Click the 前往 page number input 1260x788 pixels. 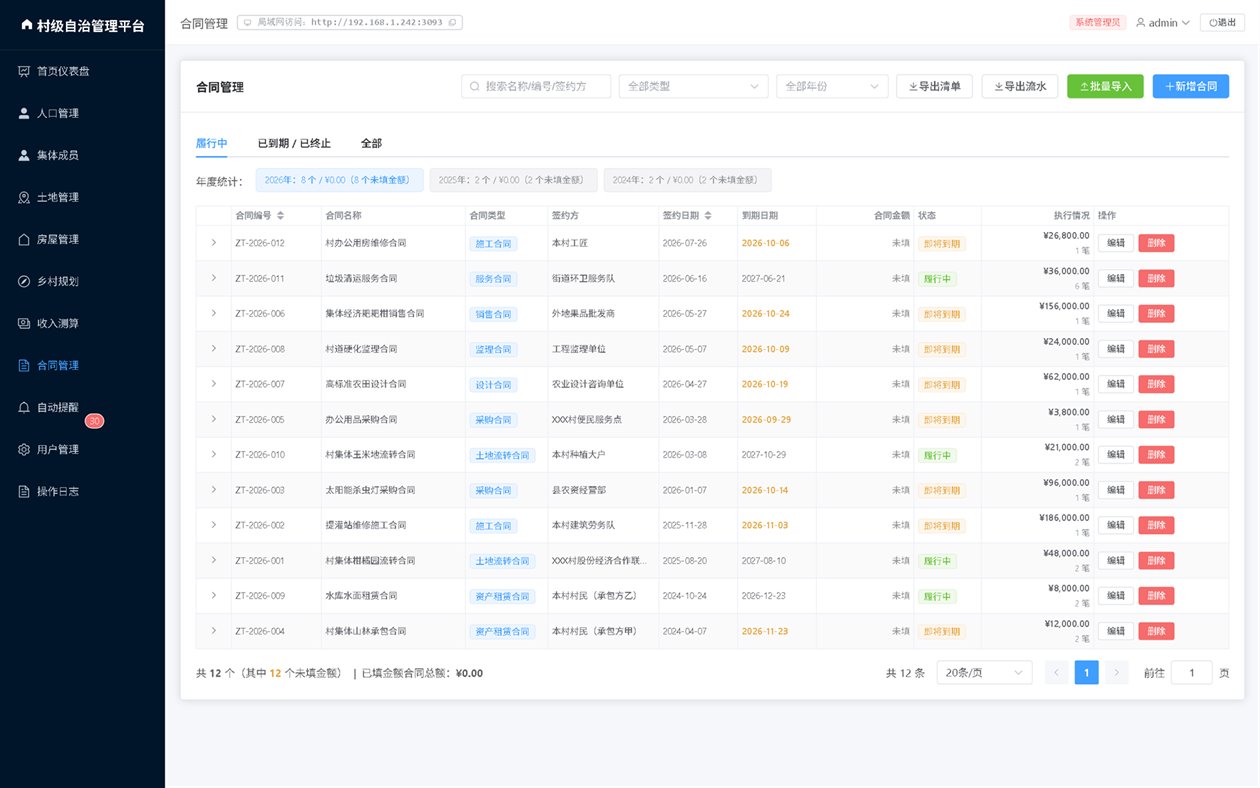point(1191,673)
